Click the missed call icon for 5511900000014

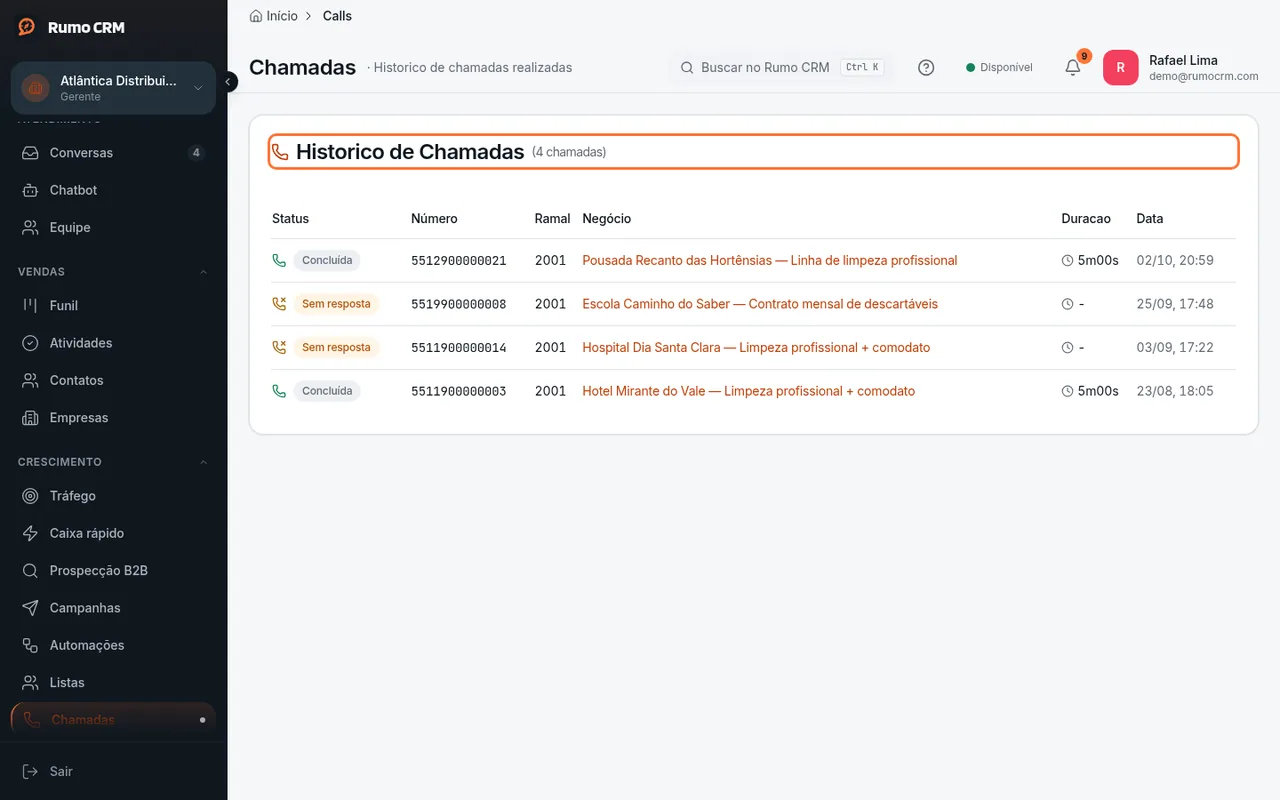pyautogui.click(x=279, y=347)
